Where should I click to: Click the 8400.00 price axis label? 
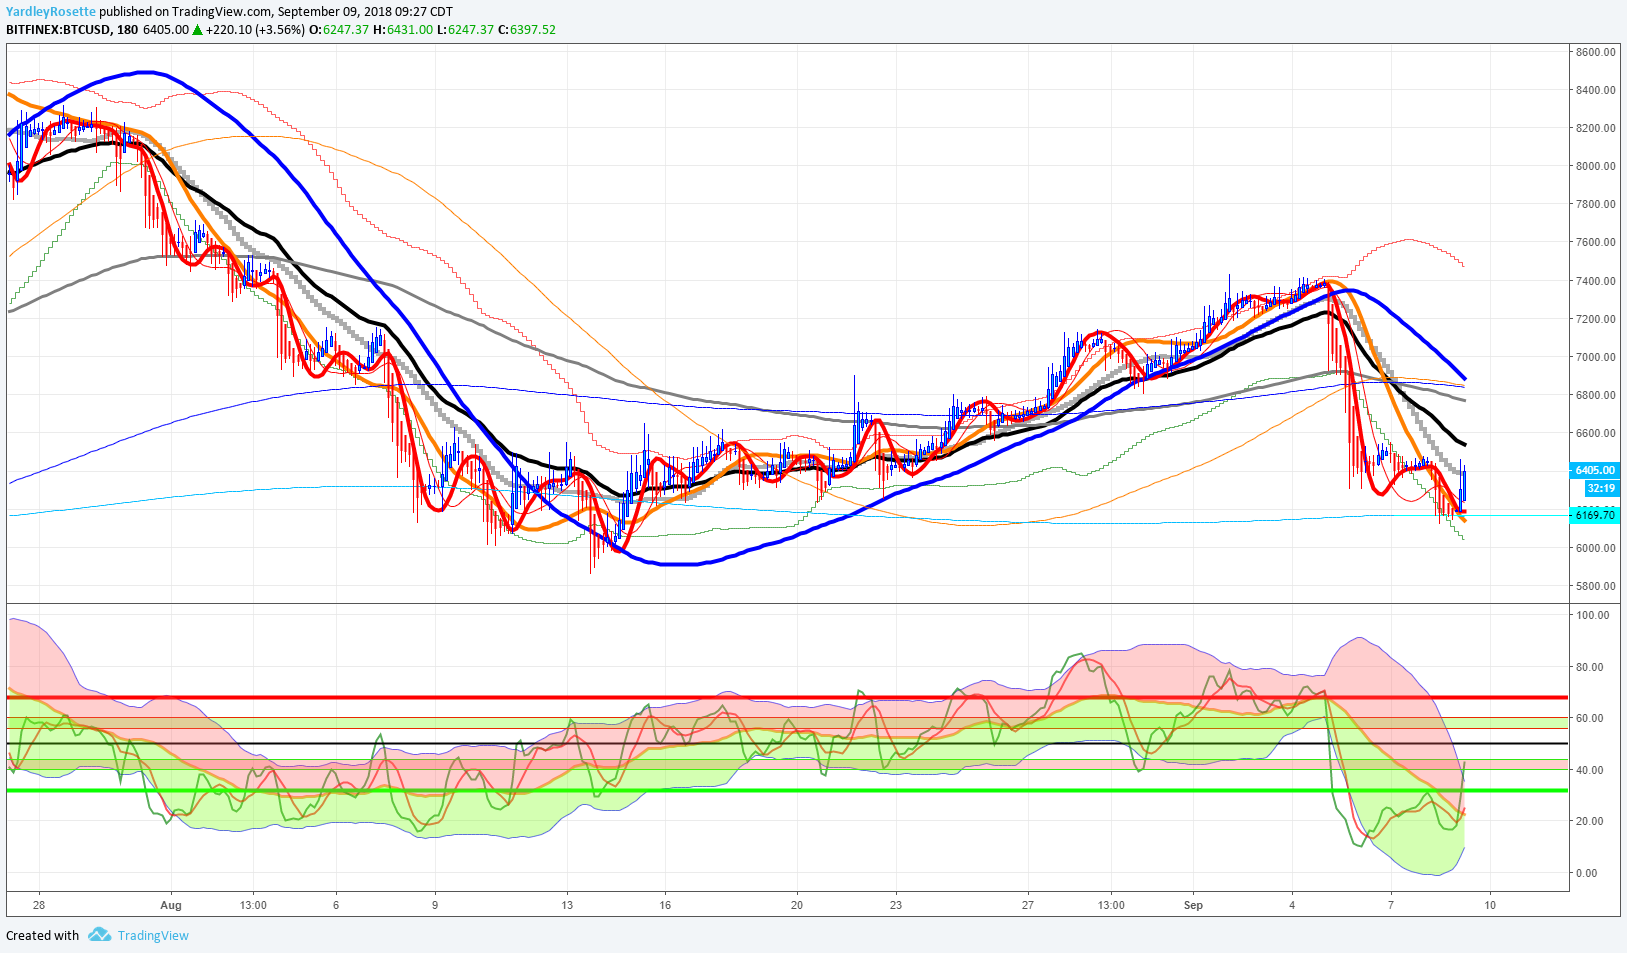tap(1595, 90)
